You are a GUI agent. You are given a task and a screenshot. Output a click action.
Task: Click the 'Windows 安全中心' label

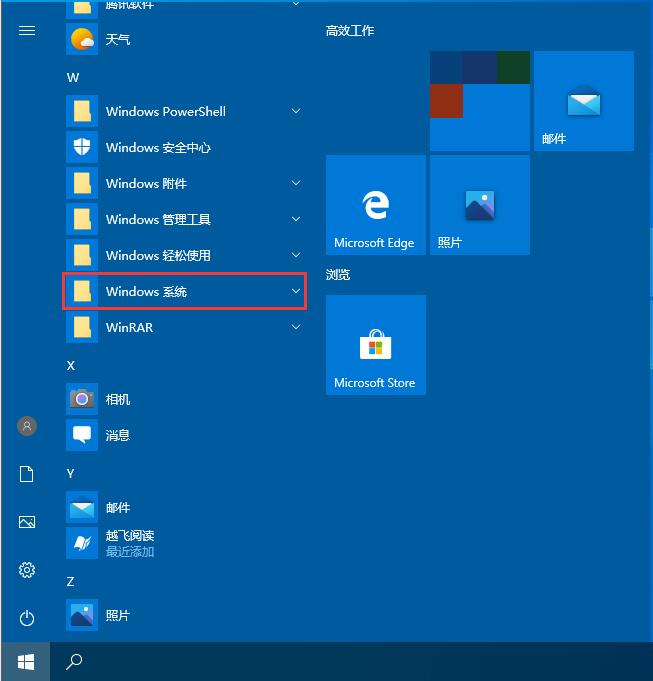coord(158,148)
